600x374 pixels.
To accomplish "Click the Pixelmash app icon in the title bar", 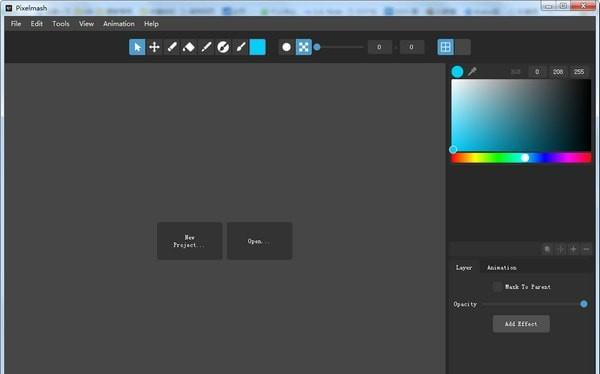I will pos(9,8).
